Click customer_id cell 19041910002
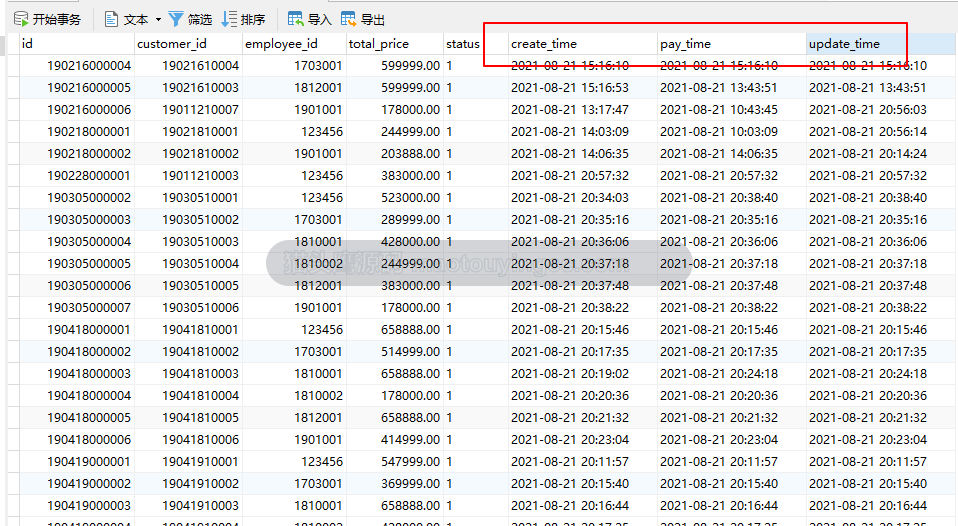958x526 pixels. [x=188, y=484]
